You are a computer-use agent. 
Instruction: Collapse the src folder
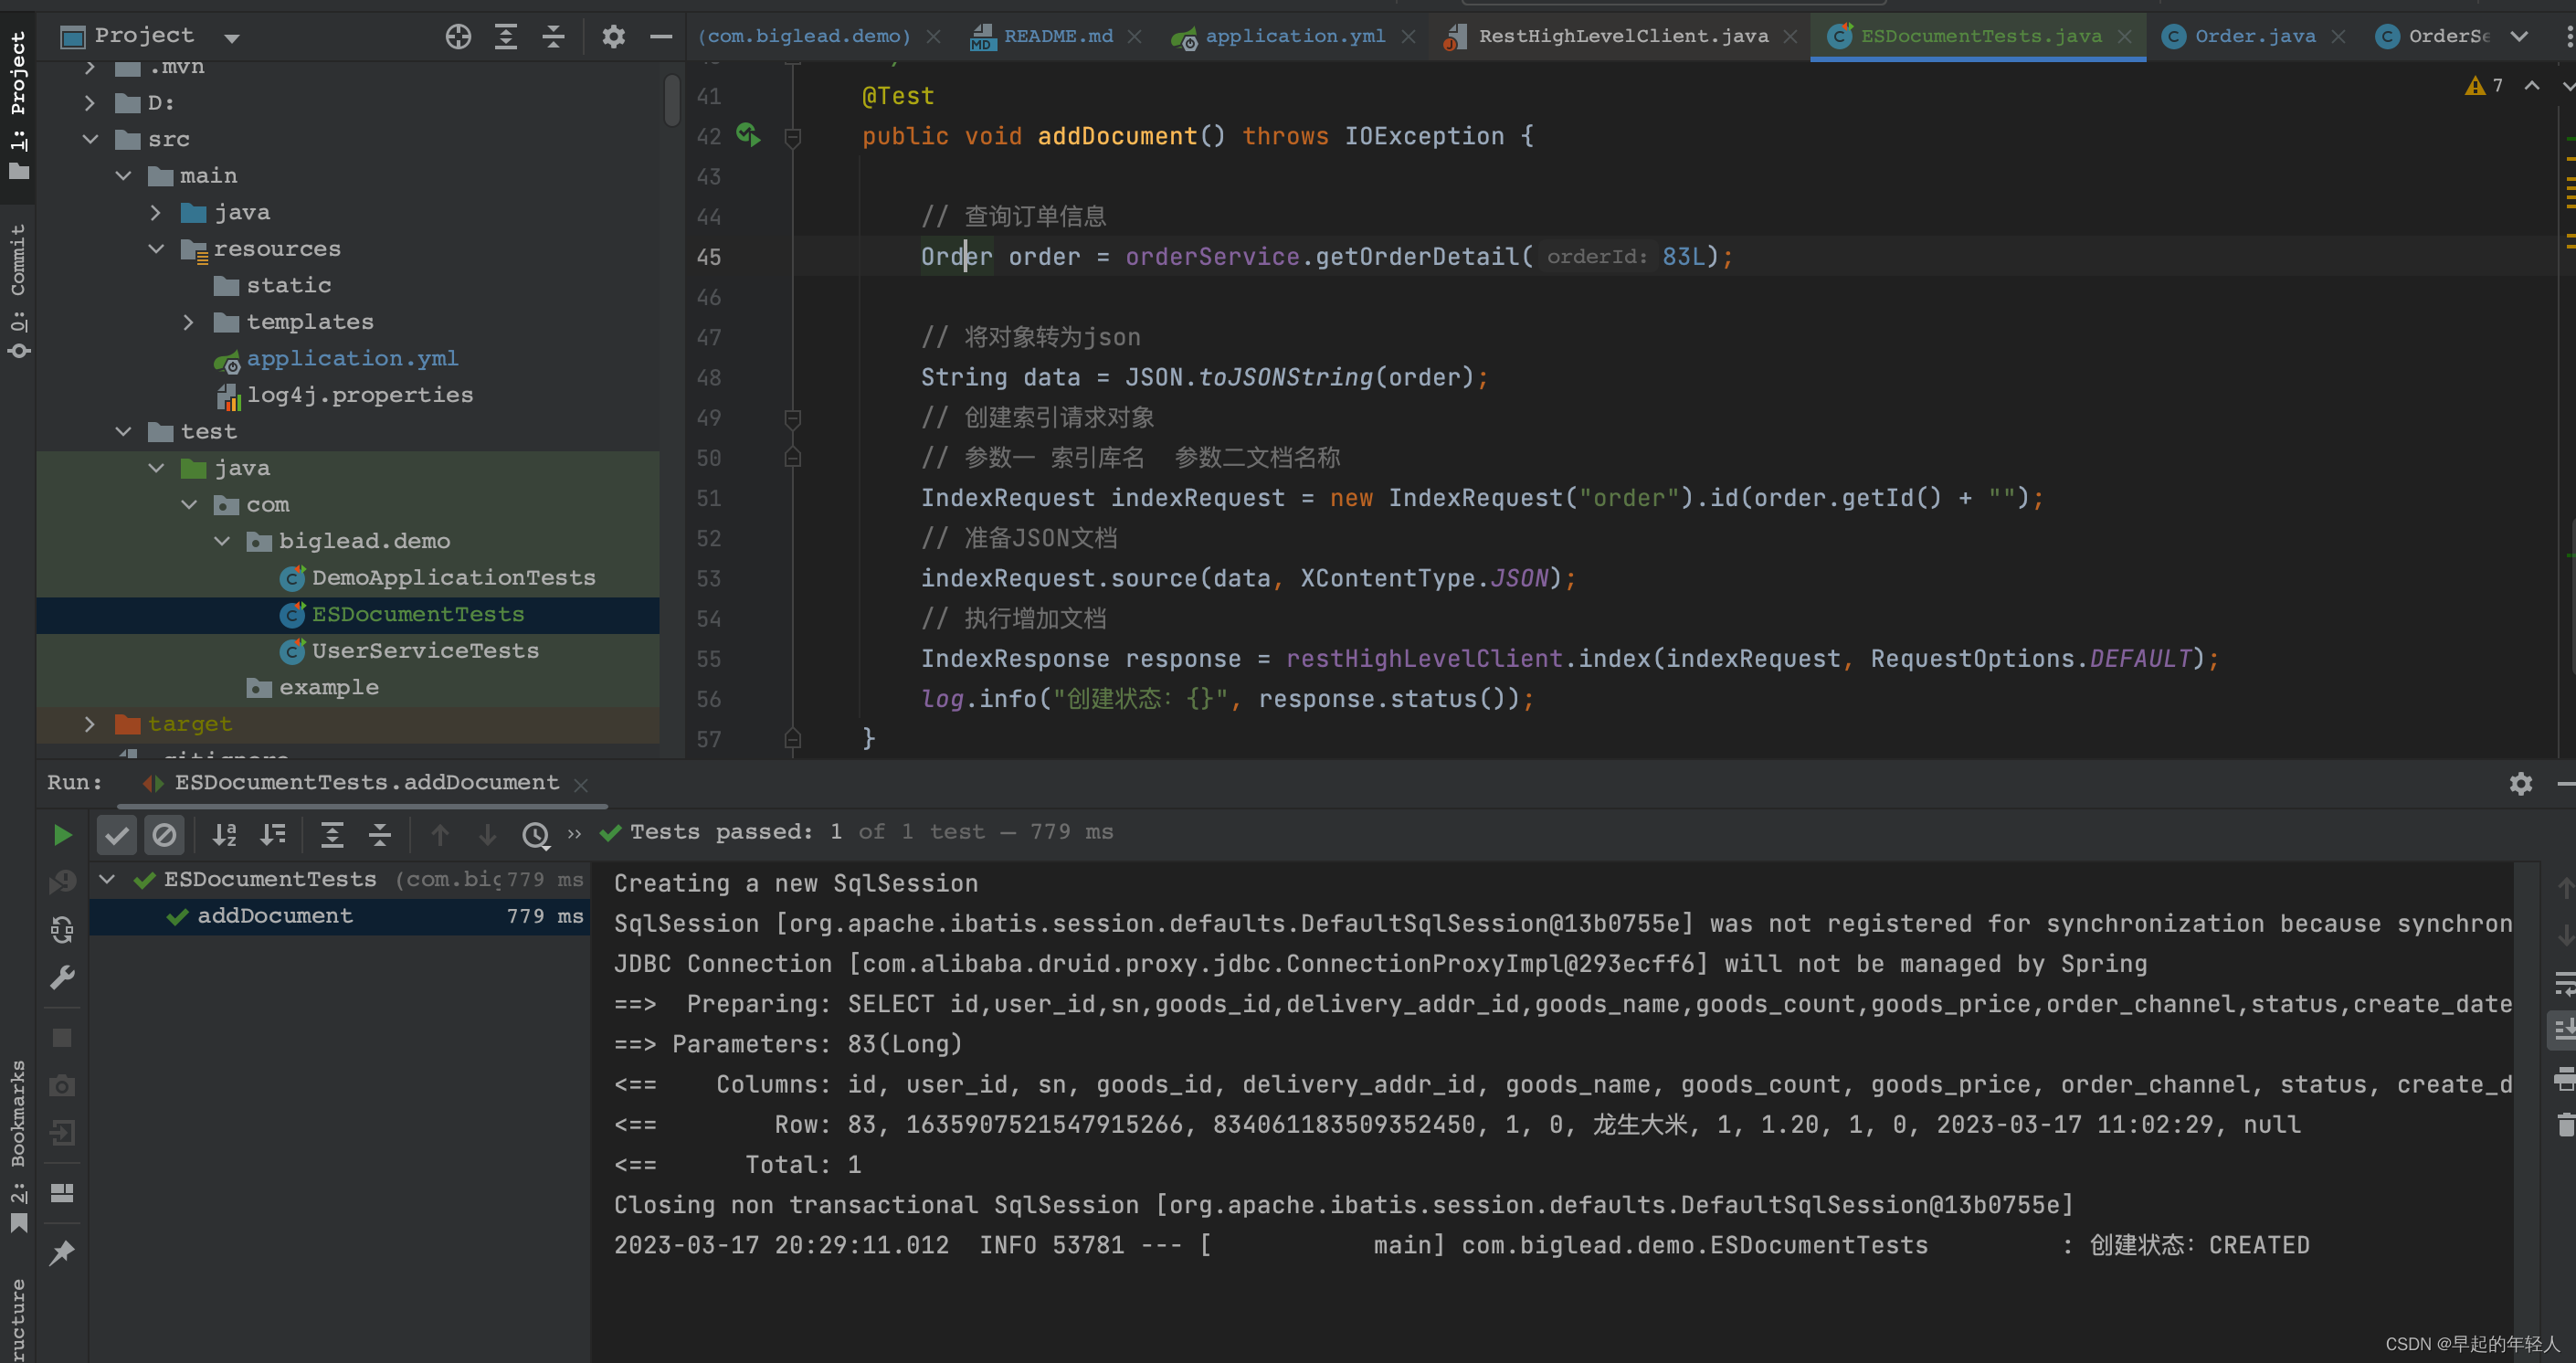click(90, 139)
